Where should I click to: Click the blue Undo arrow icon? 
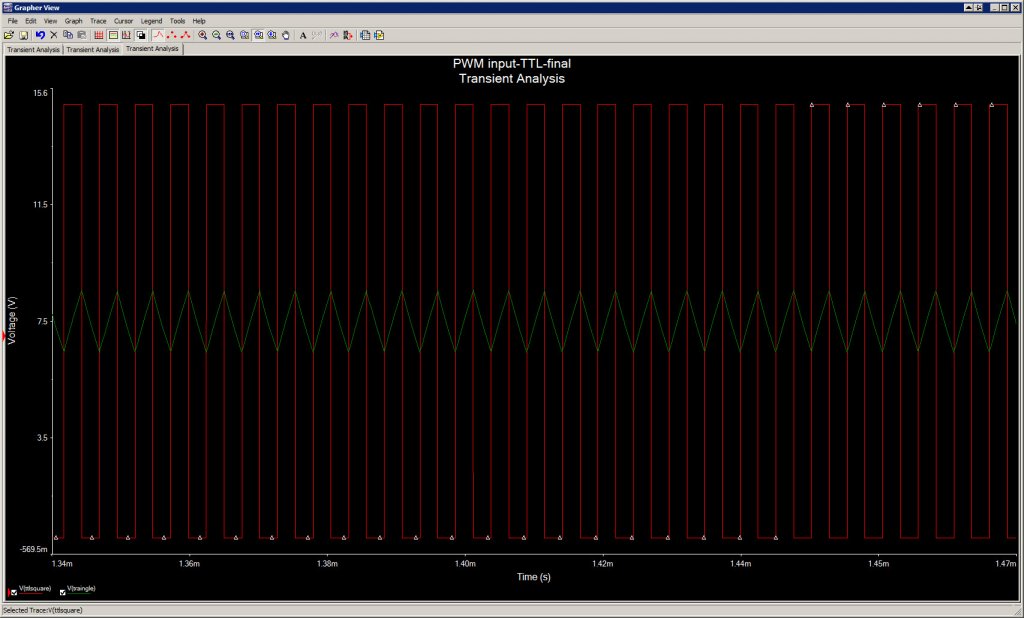40,35
